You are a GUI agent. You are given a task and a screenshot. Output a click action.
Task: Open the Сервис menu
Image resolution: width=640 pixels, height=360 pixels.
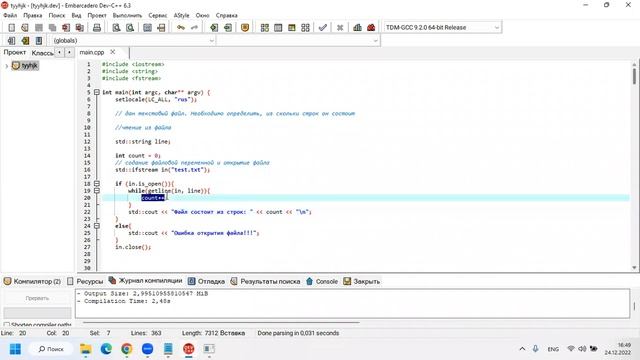tap(158, 15)
